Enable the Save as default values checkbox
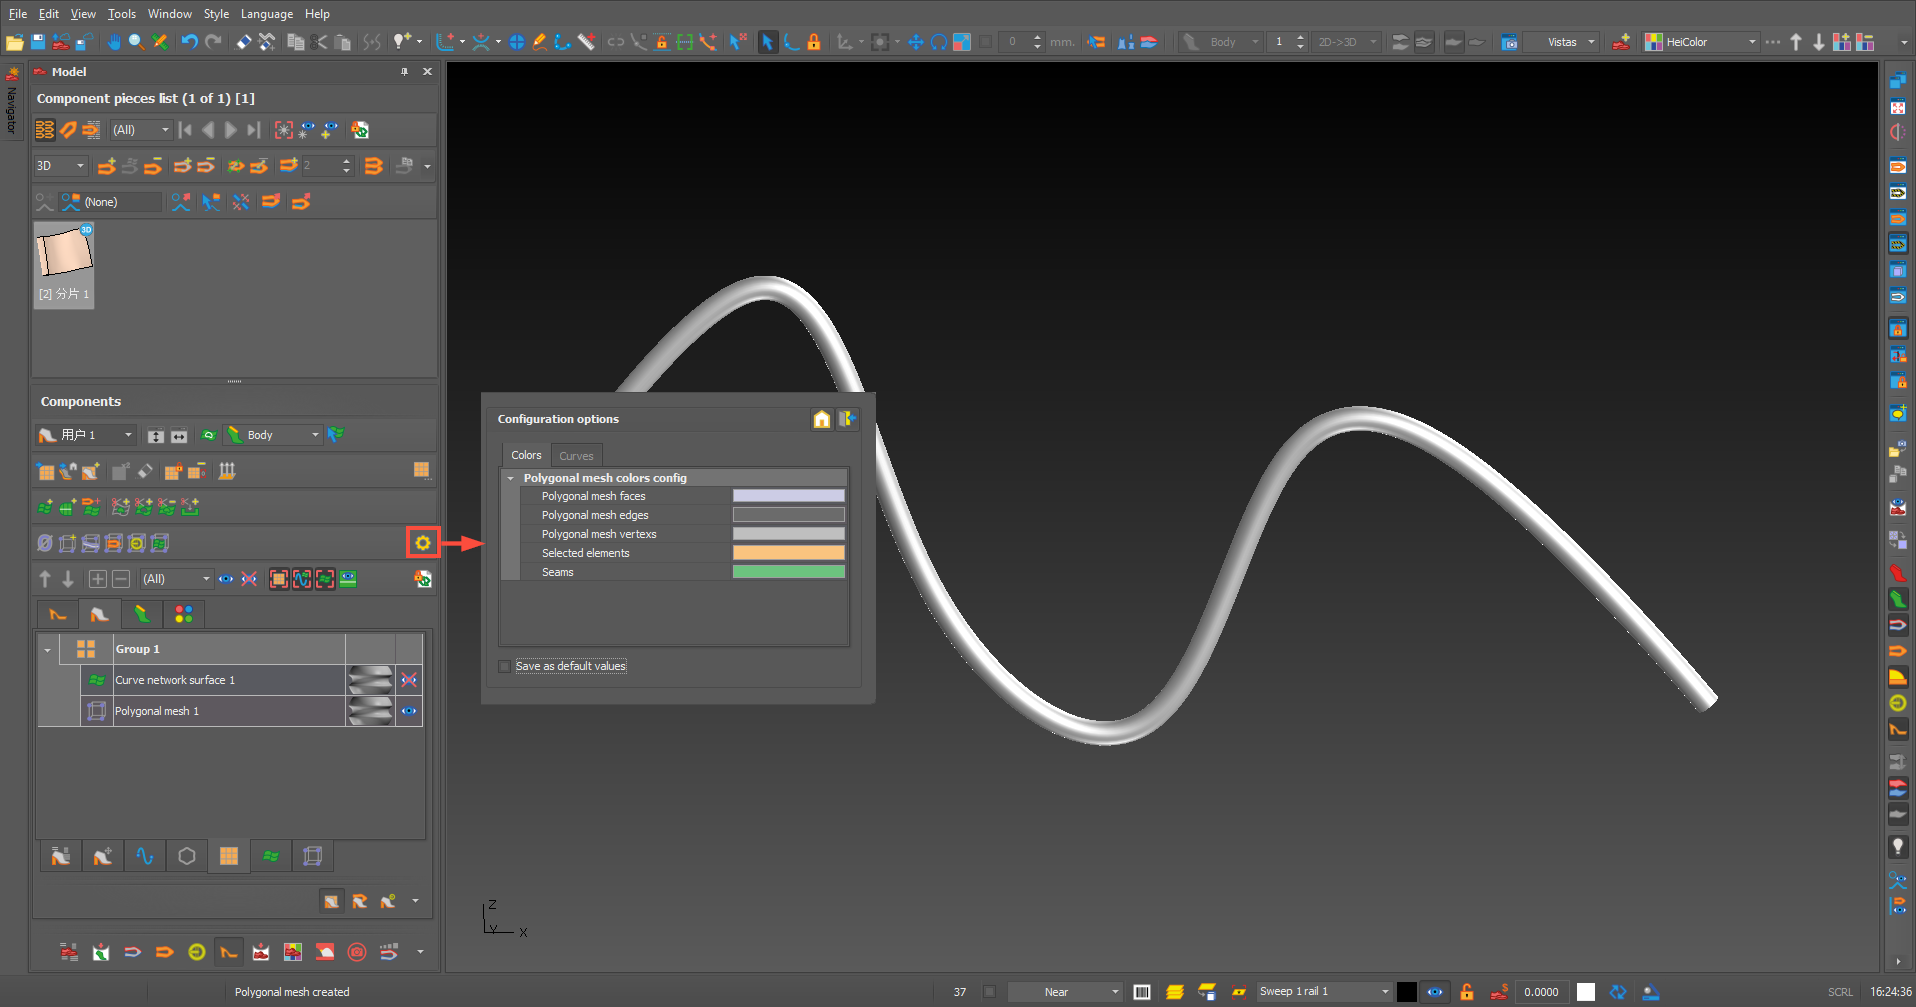 pyautogui.click(x=505, y=667)
